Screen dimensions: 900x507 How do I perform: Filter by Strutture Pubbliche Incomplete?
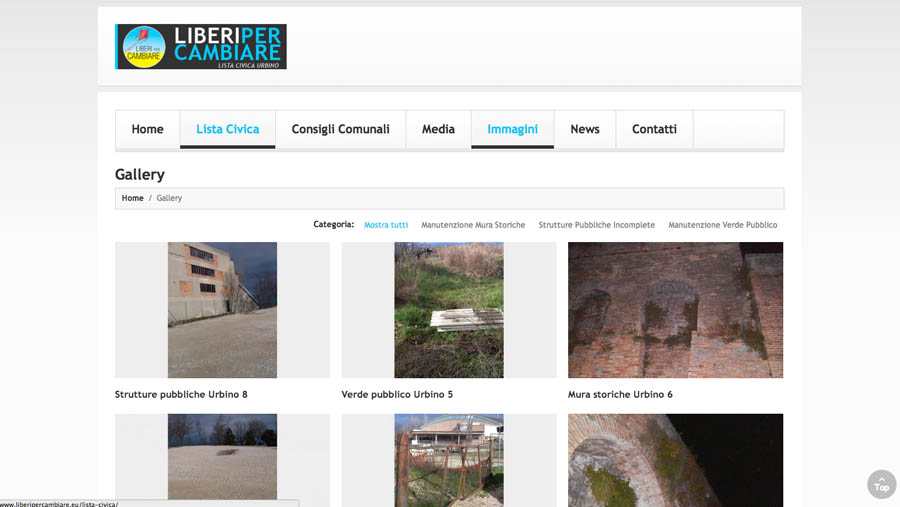pyautogui.click(x=596, y=225)
